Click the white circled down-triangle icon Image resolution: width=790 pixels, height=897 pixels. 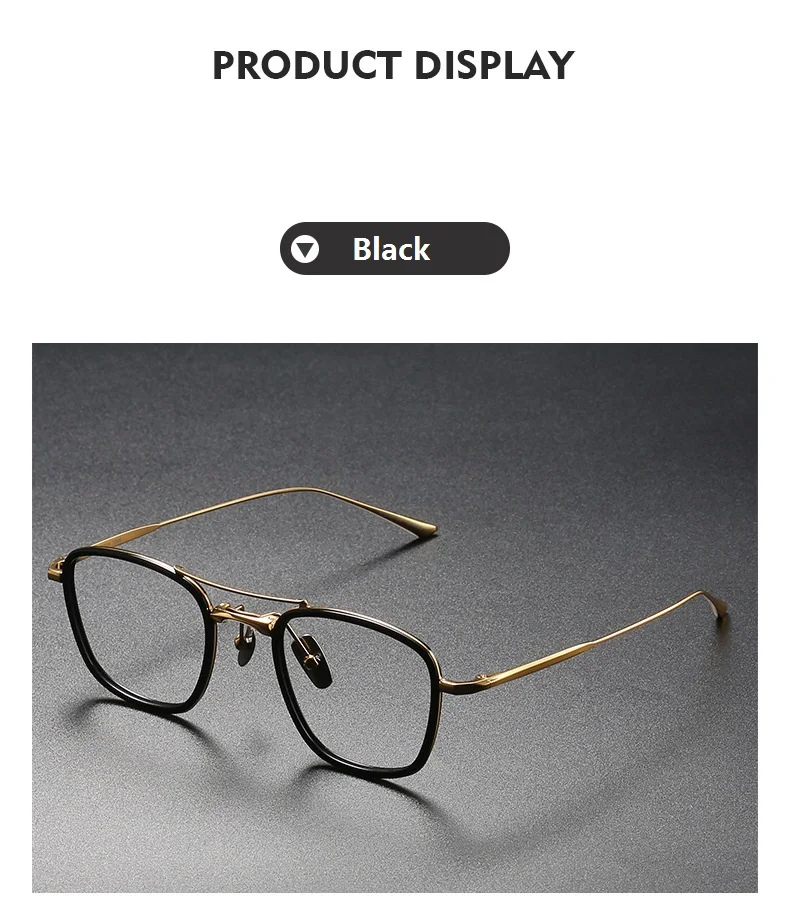pyautogui.click(x=305, y=249)
